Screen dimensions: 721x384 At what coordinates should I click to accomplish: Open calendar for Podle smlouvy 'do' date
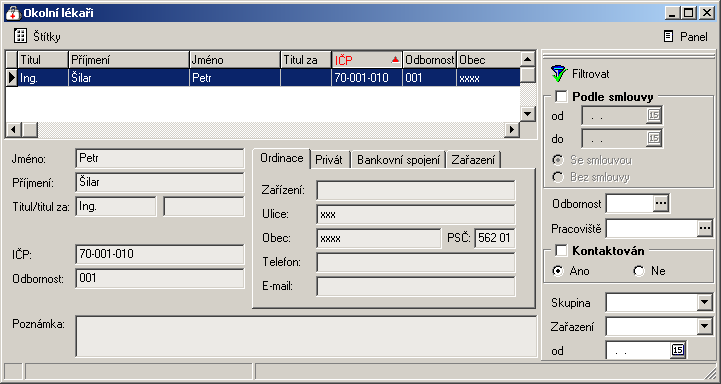pyautogui.click(x=653, y=138)
